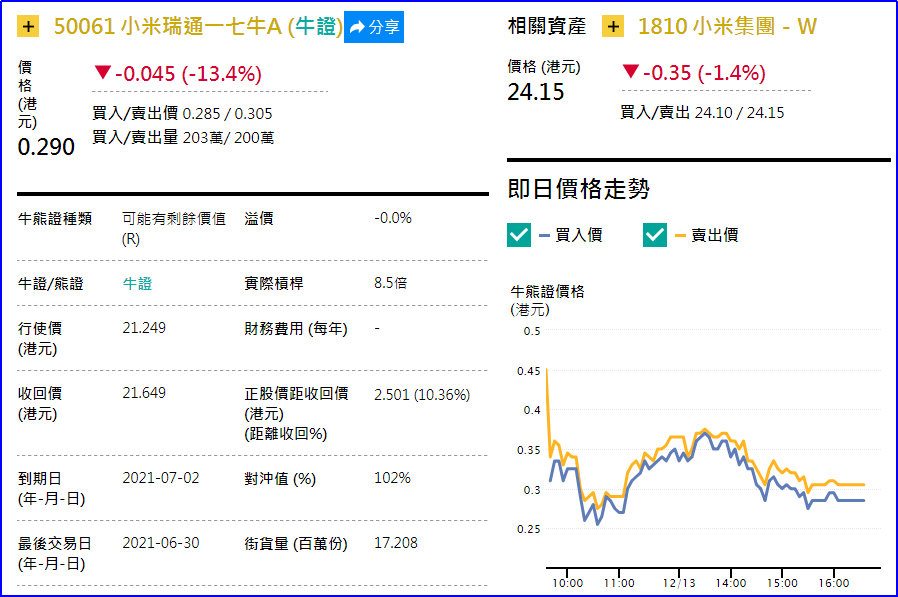Click the 即日價格走勢 heading
898x597 pixels.
click(578, 188)
